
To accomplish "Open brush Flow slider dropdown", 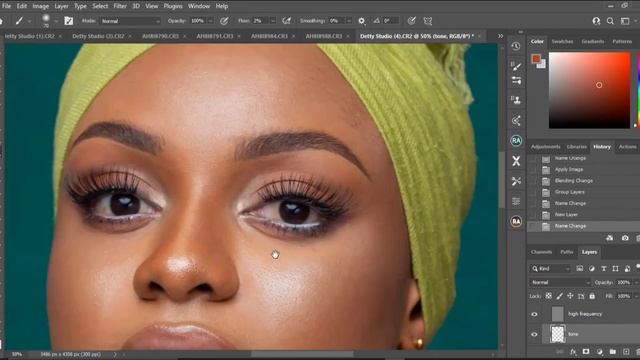I will click(x=273, y=21).
